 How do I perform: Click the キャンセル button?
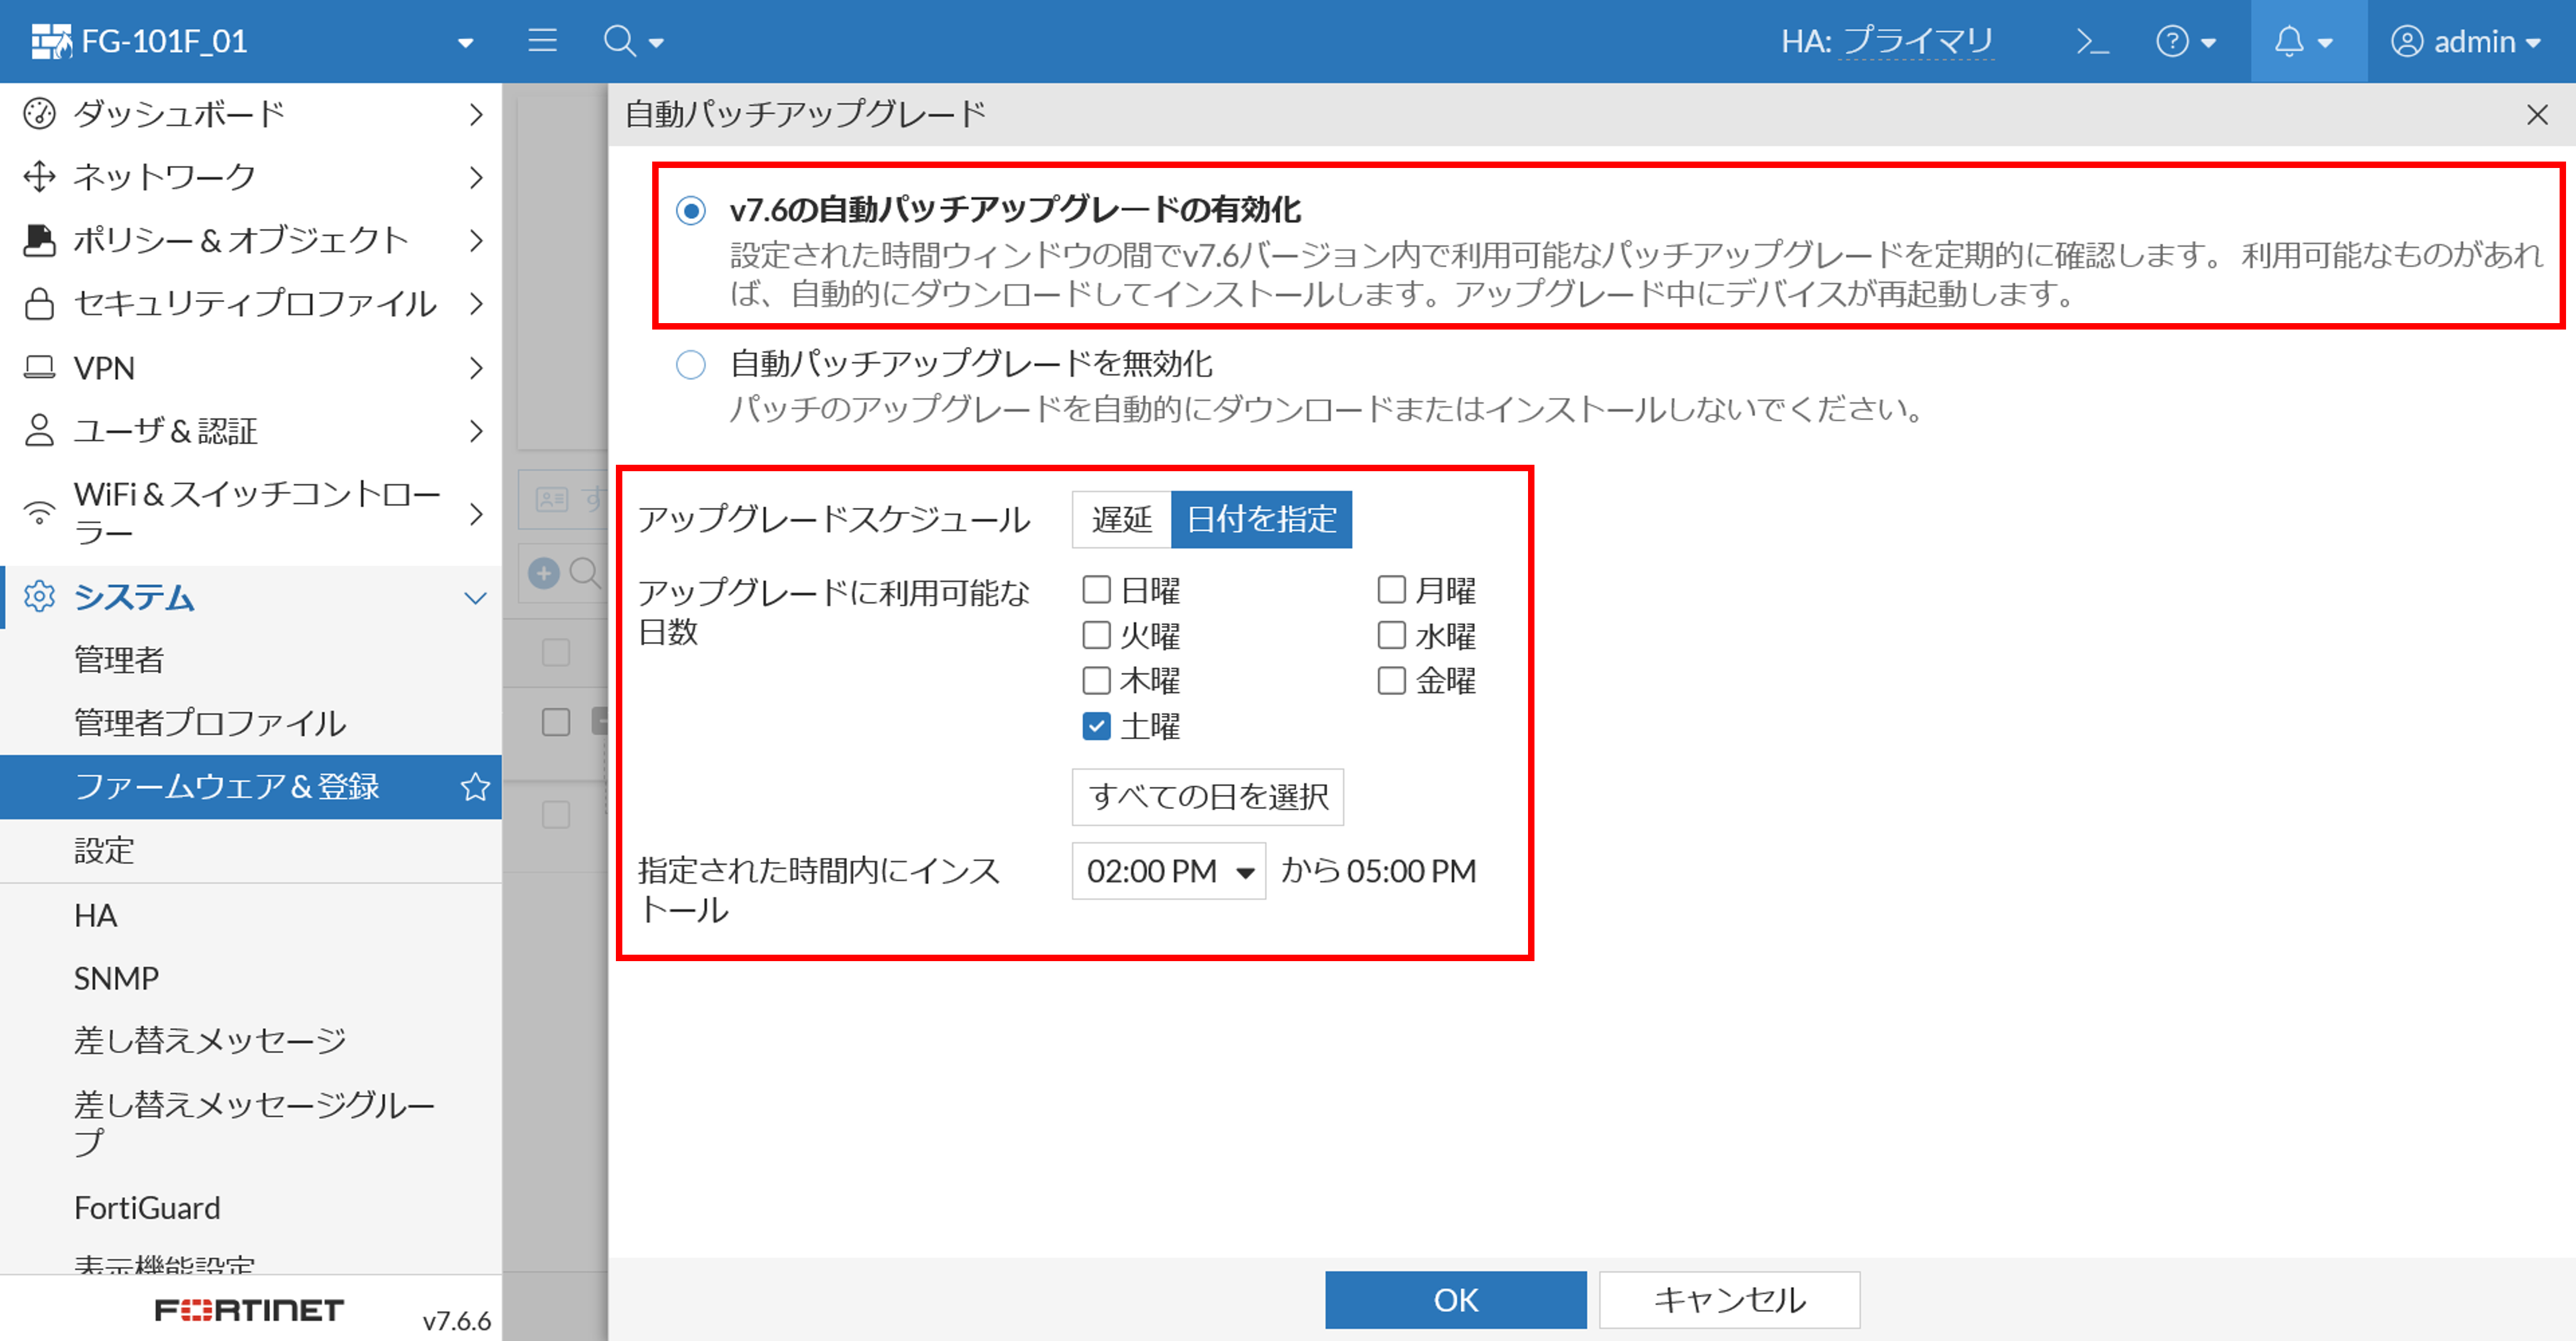click(1729, 1299)
